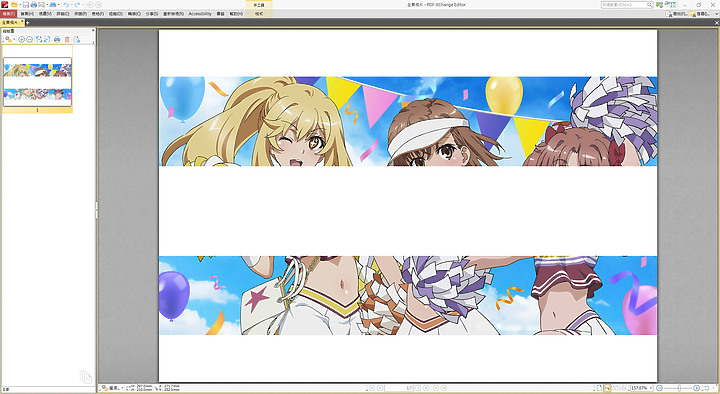
Task: Select the open document tab
Action: pos(11,22)
